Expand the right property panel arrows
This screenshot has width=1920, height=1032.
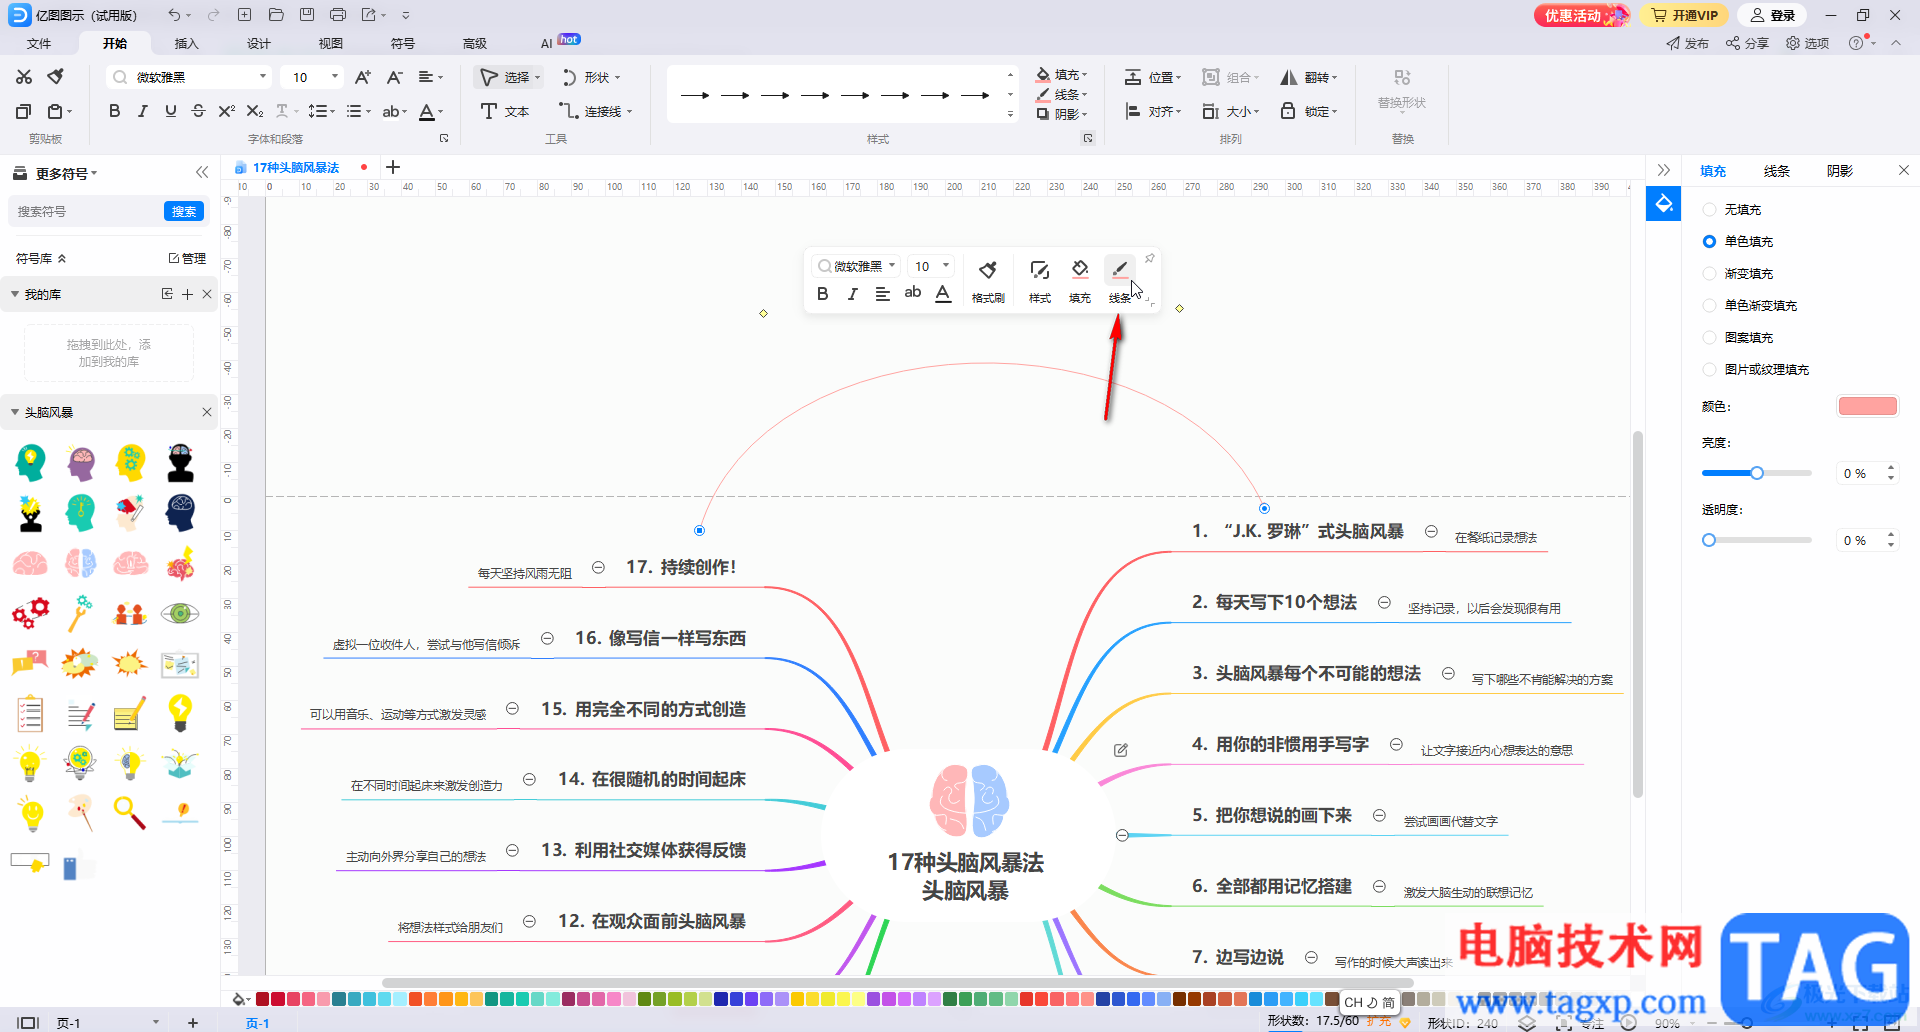(x=1664, y=170)
